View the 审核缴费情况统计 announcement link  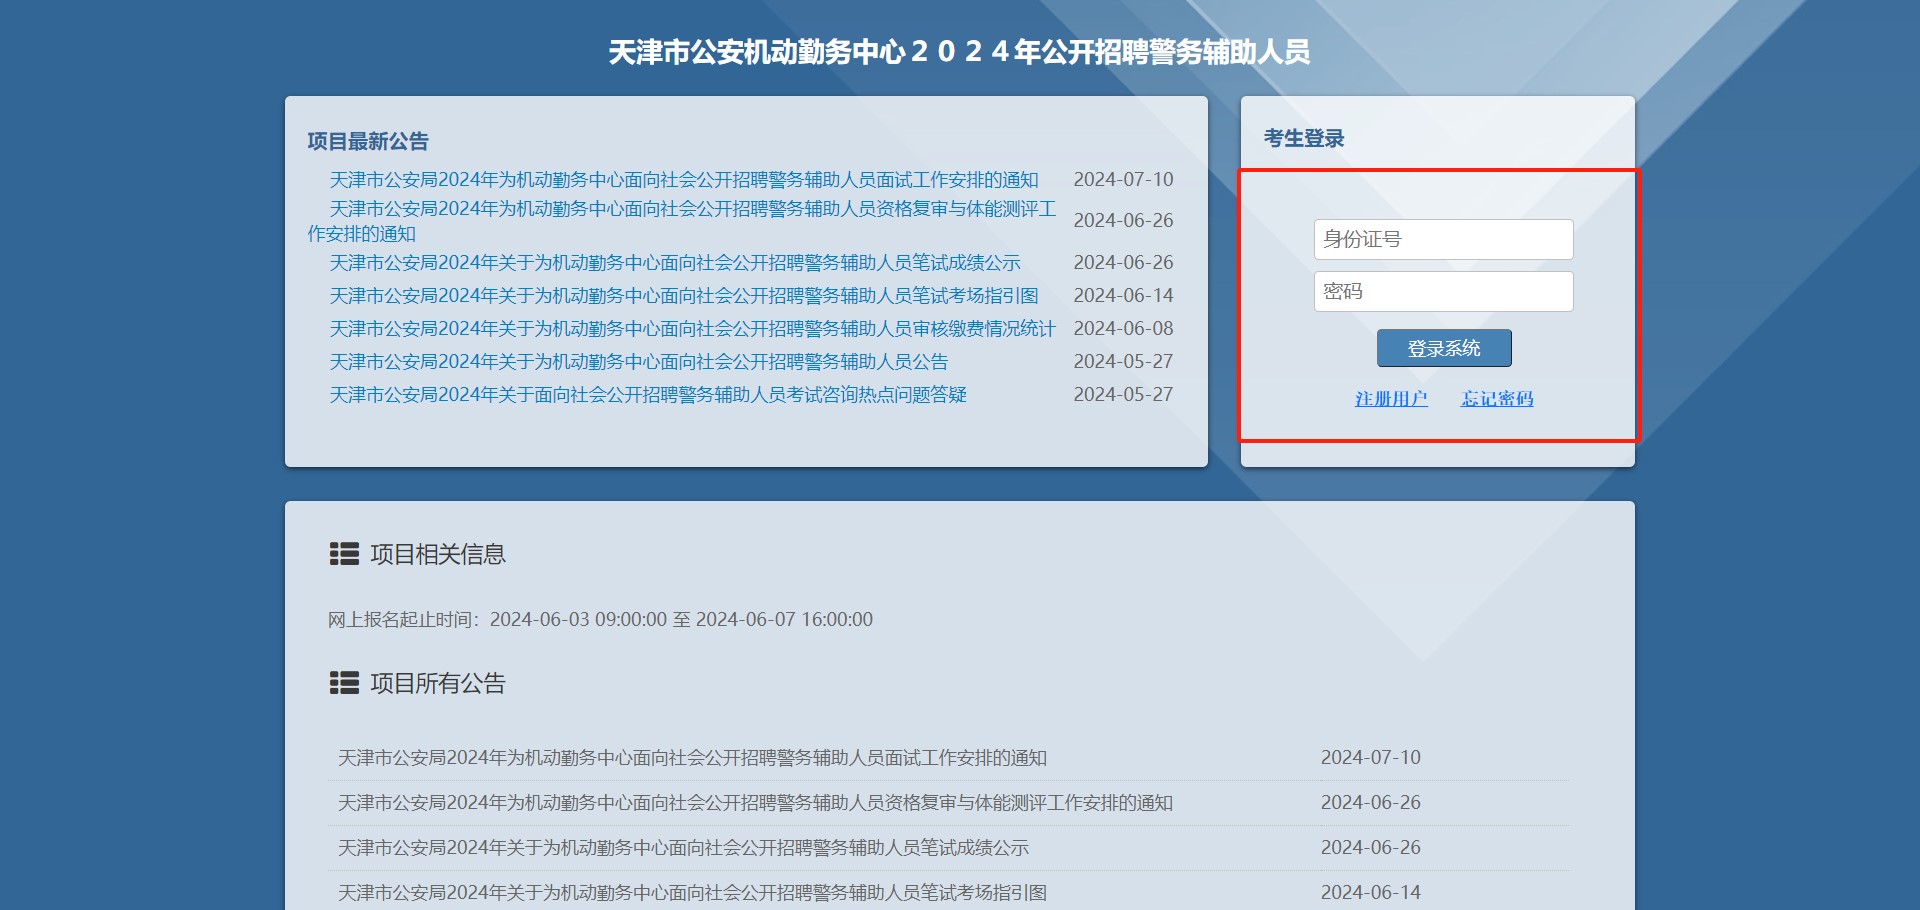692,329
